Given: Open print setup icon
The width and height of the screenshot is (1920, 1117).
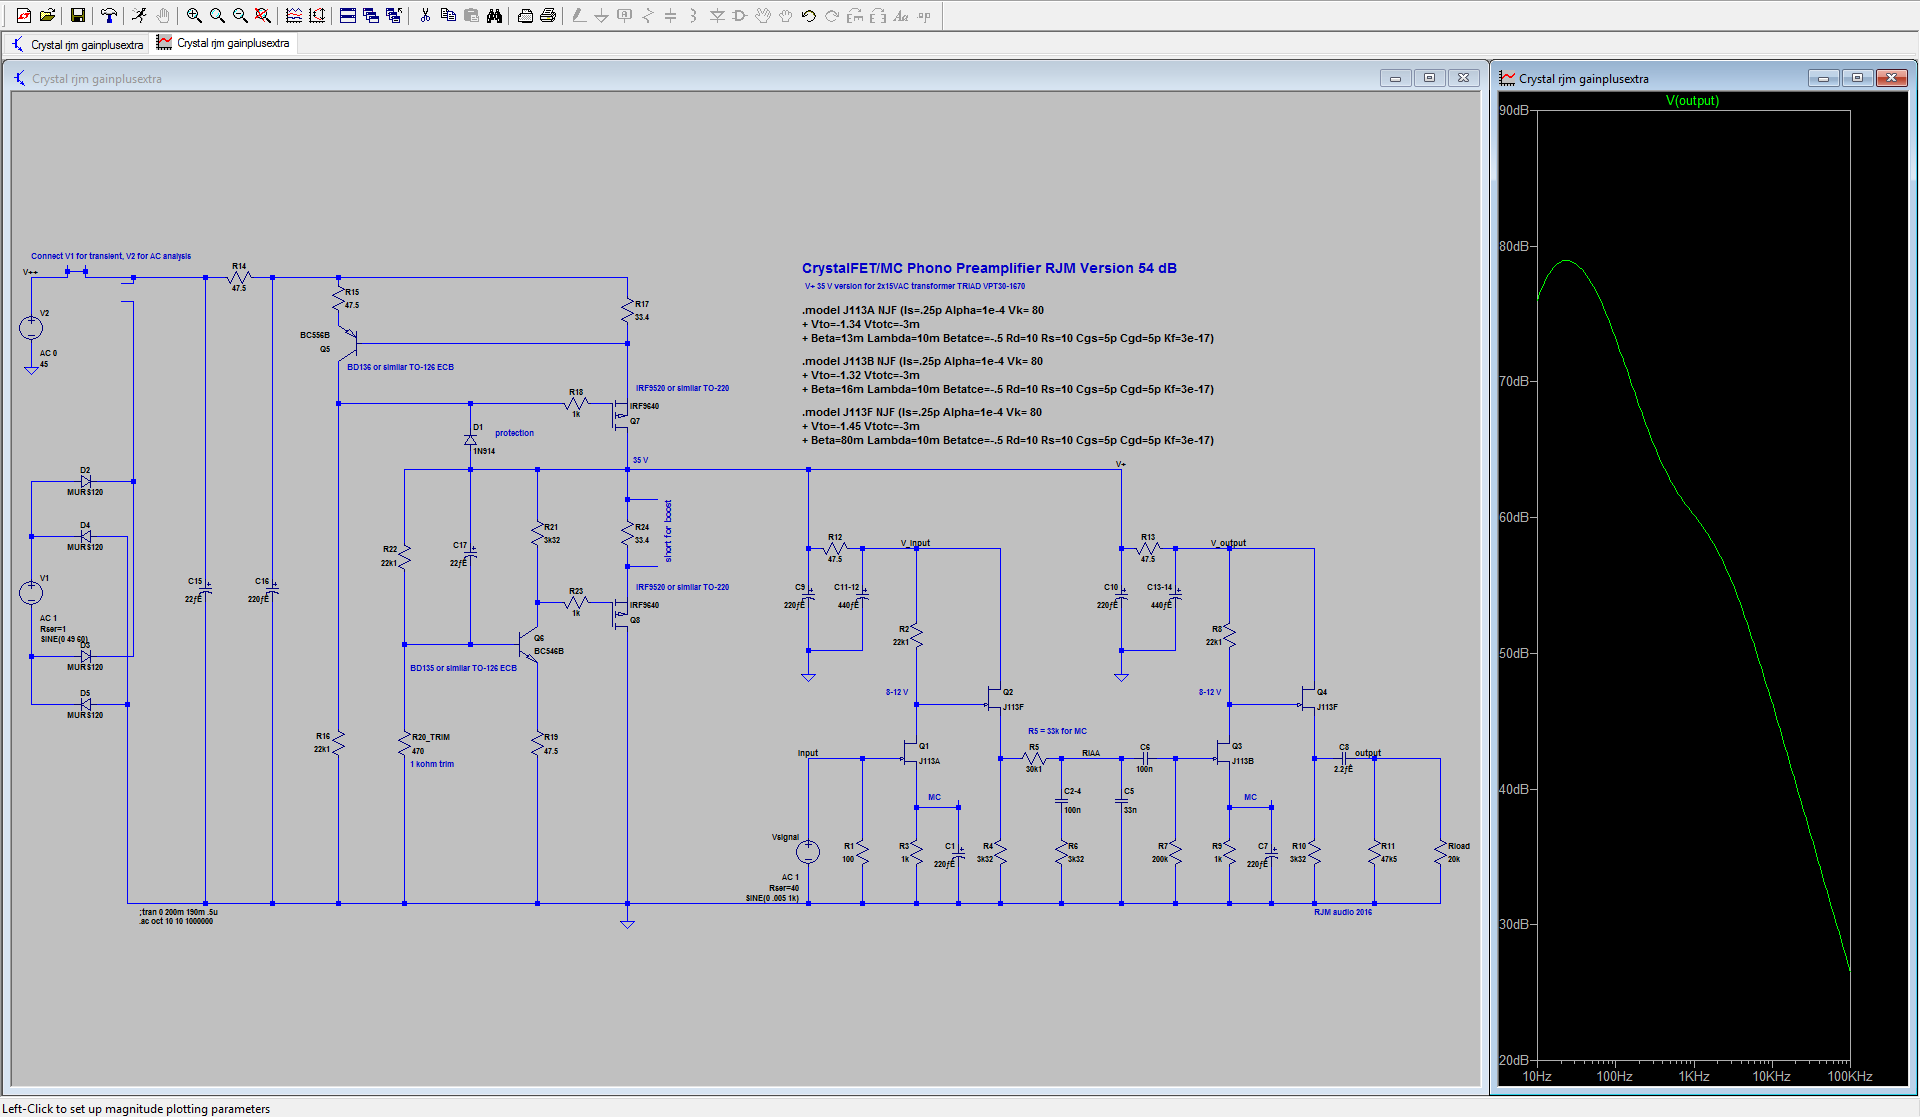Looking at the screenshot, I should (525, 15).
